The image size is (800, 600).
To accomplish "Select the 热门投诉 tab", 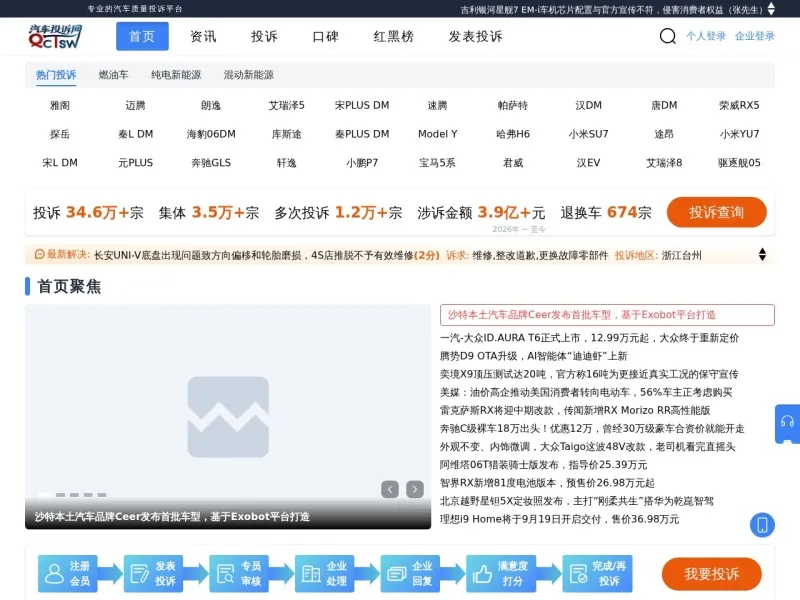I will tap(56, 75).
